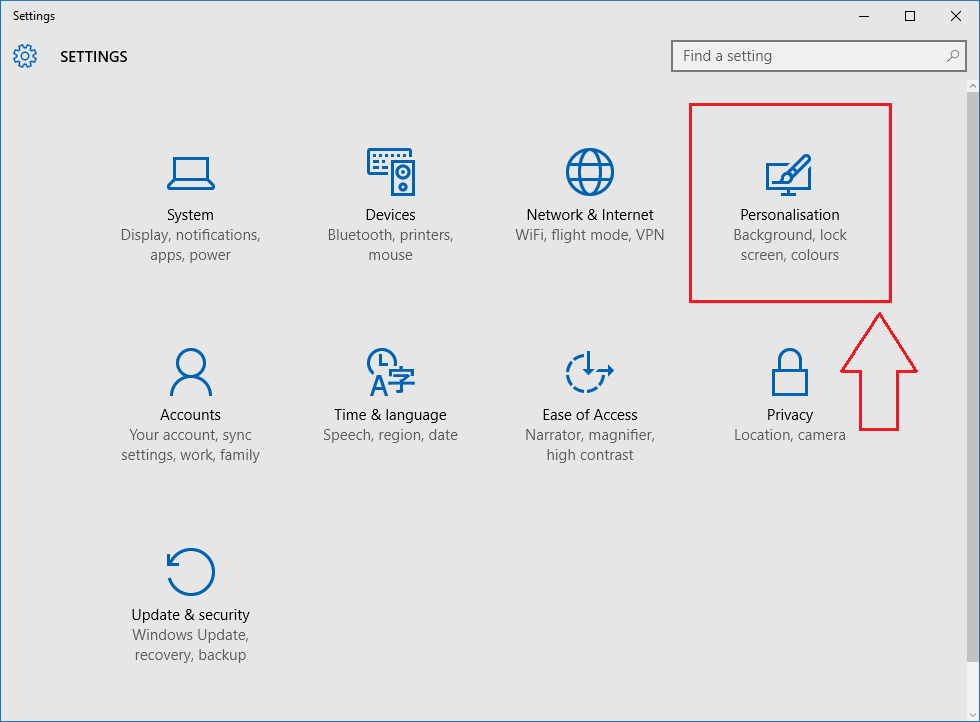
Task: Click the "SETTINGS" page heading
Action: (94, 57)
